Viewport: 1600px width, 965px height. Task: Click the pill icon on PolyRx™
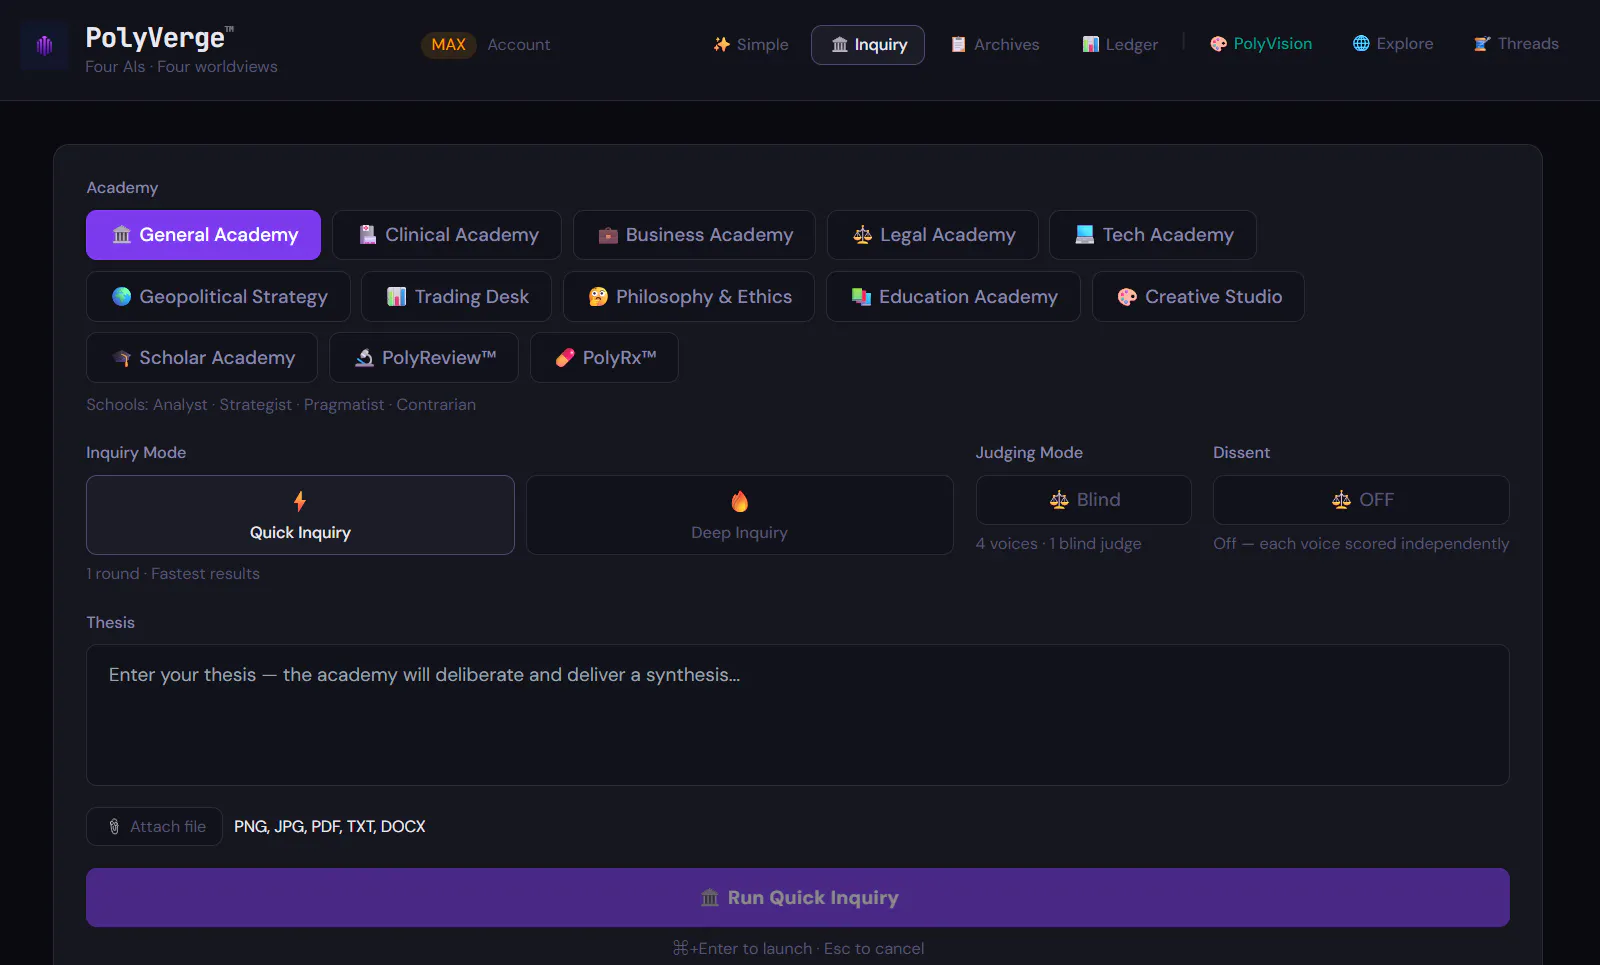pyautogui.click(x=565, y=358)
